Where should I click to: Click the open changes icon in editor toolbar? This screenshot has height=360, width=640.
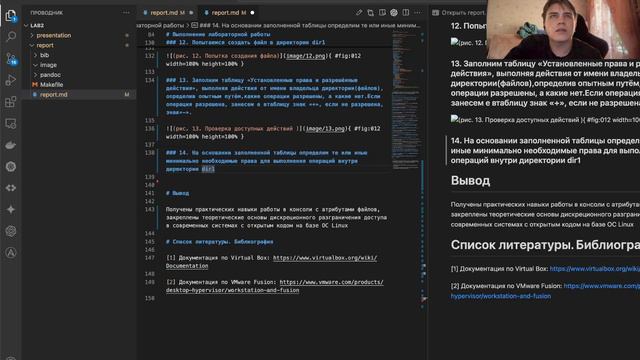[371, 13]
